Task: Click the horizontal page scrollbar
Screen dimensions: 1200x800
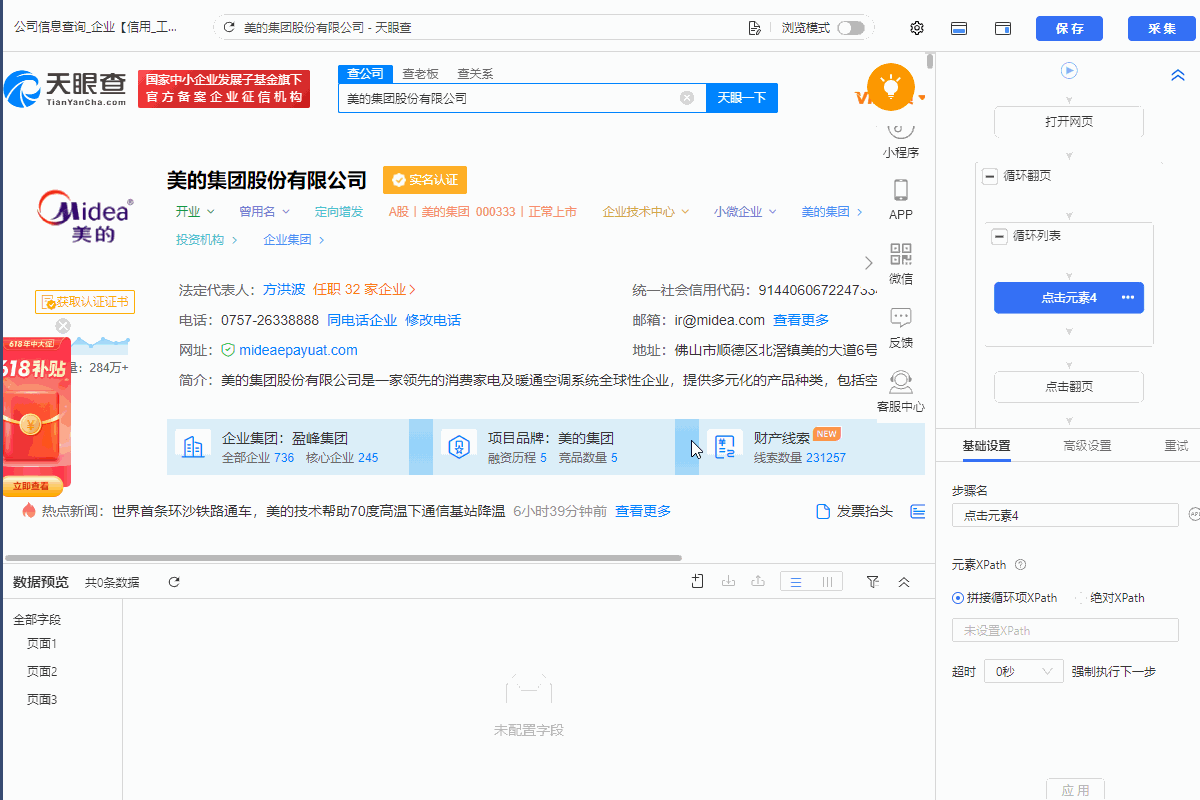Action: coord(343,558)
